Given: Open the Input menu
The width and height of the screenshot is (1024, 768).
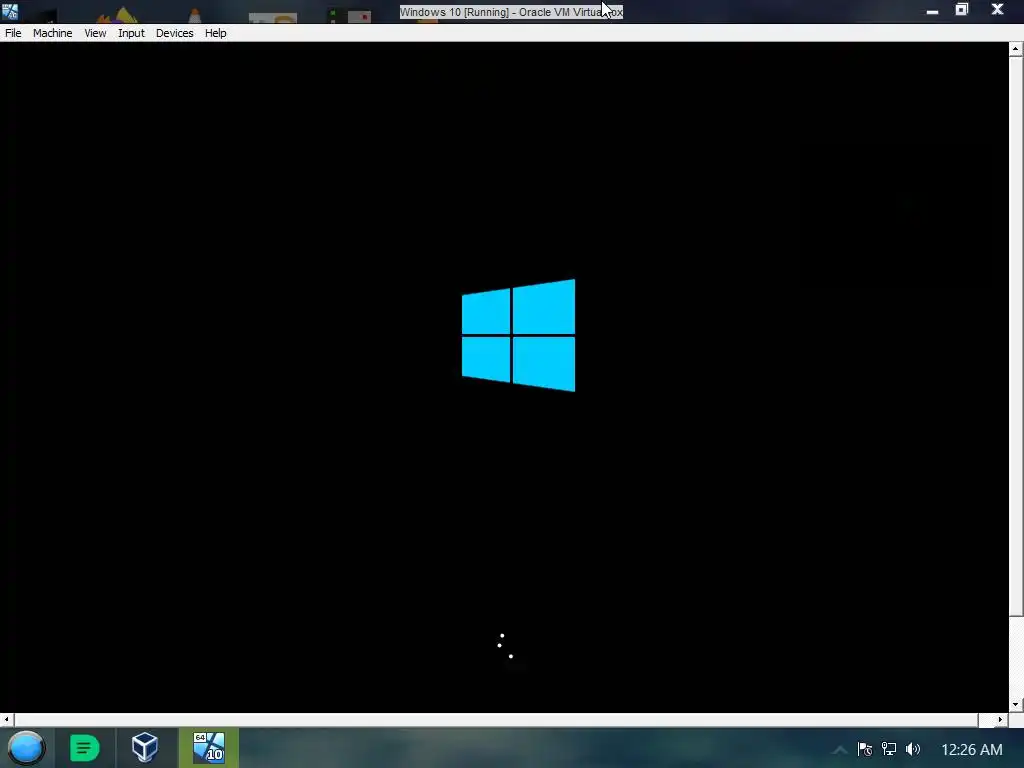Looking at the screenshot, I should pos(131,33).
